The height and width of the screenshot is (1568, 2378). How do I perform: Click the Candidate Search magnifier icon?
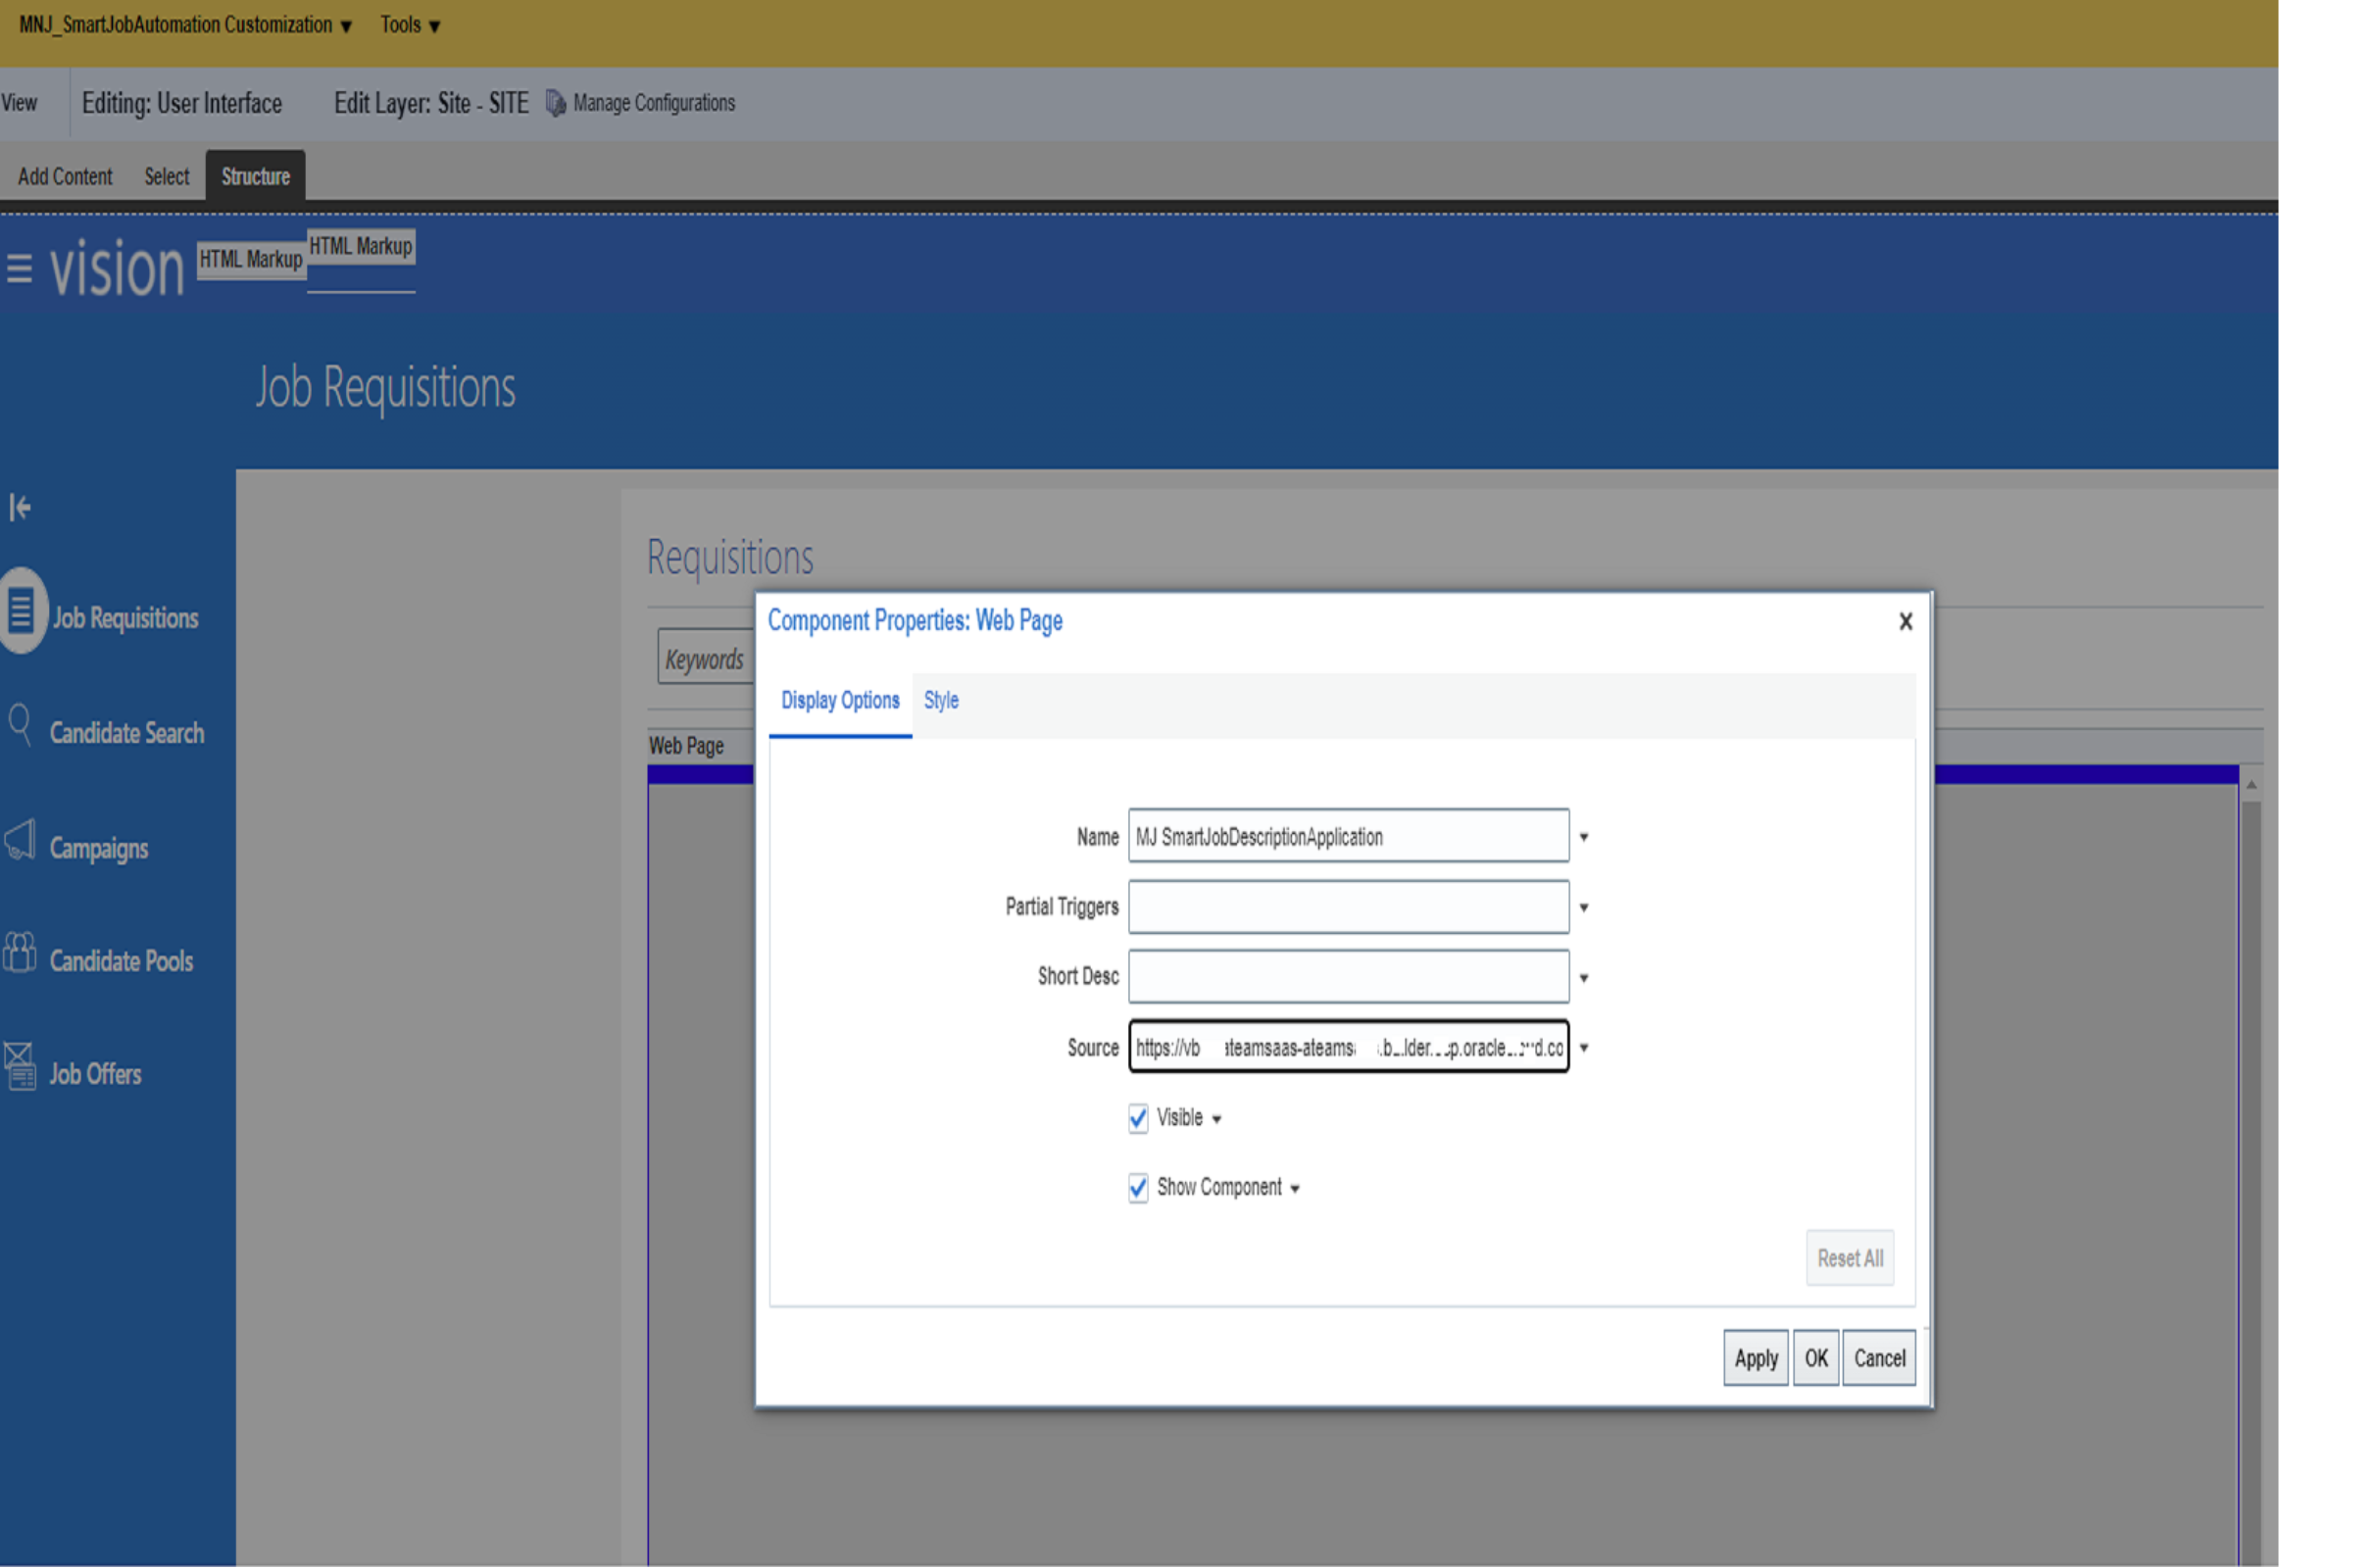pyautogui.click(x=19, y=724)
